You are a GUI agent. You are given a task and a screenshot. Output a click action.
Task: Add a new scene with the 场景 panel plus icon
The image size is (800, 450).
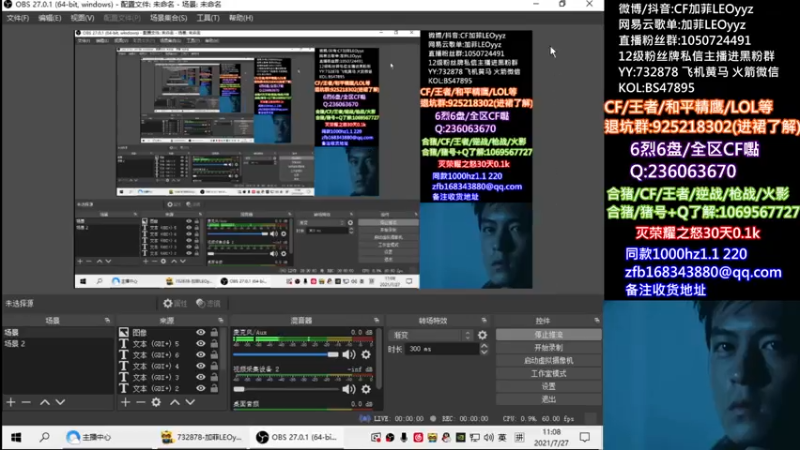point(11,402)
